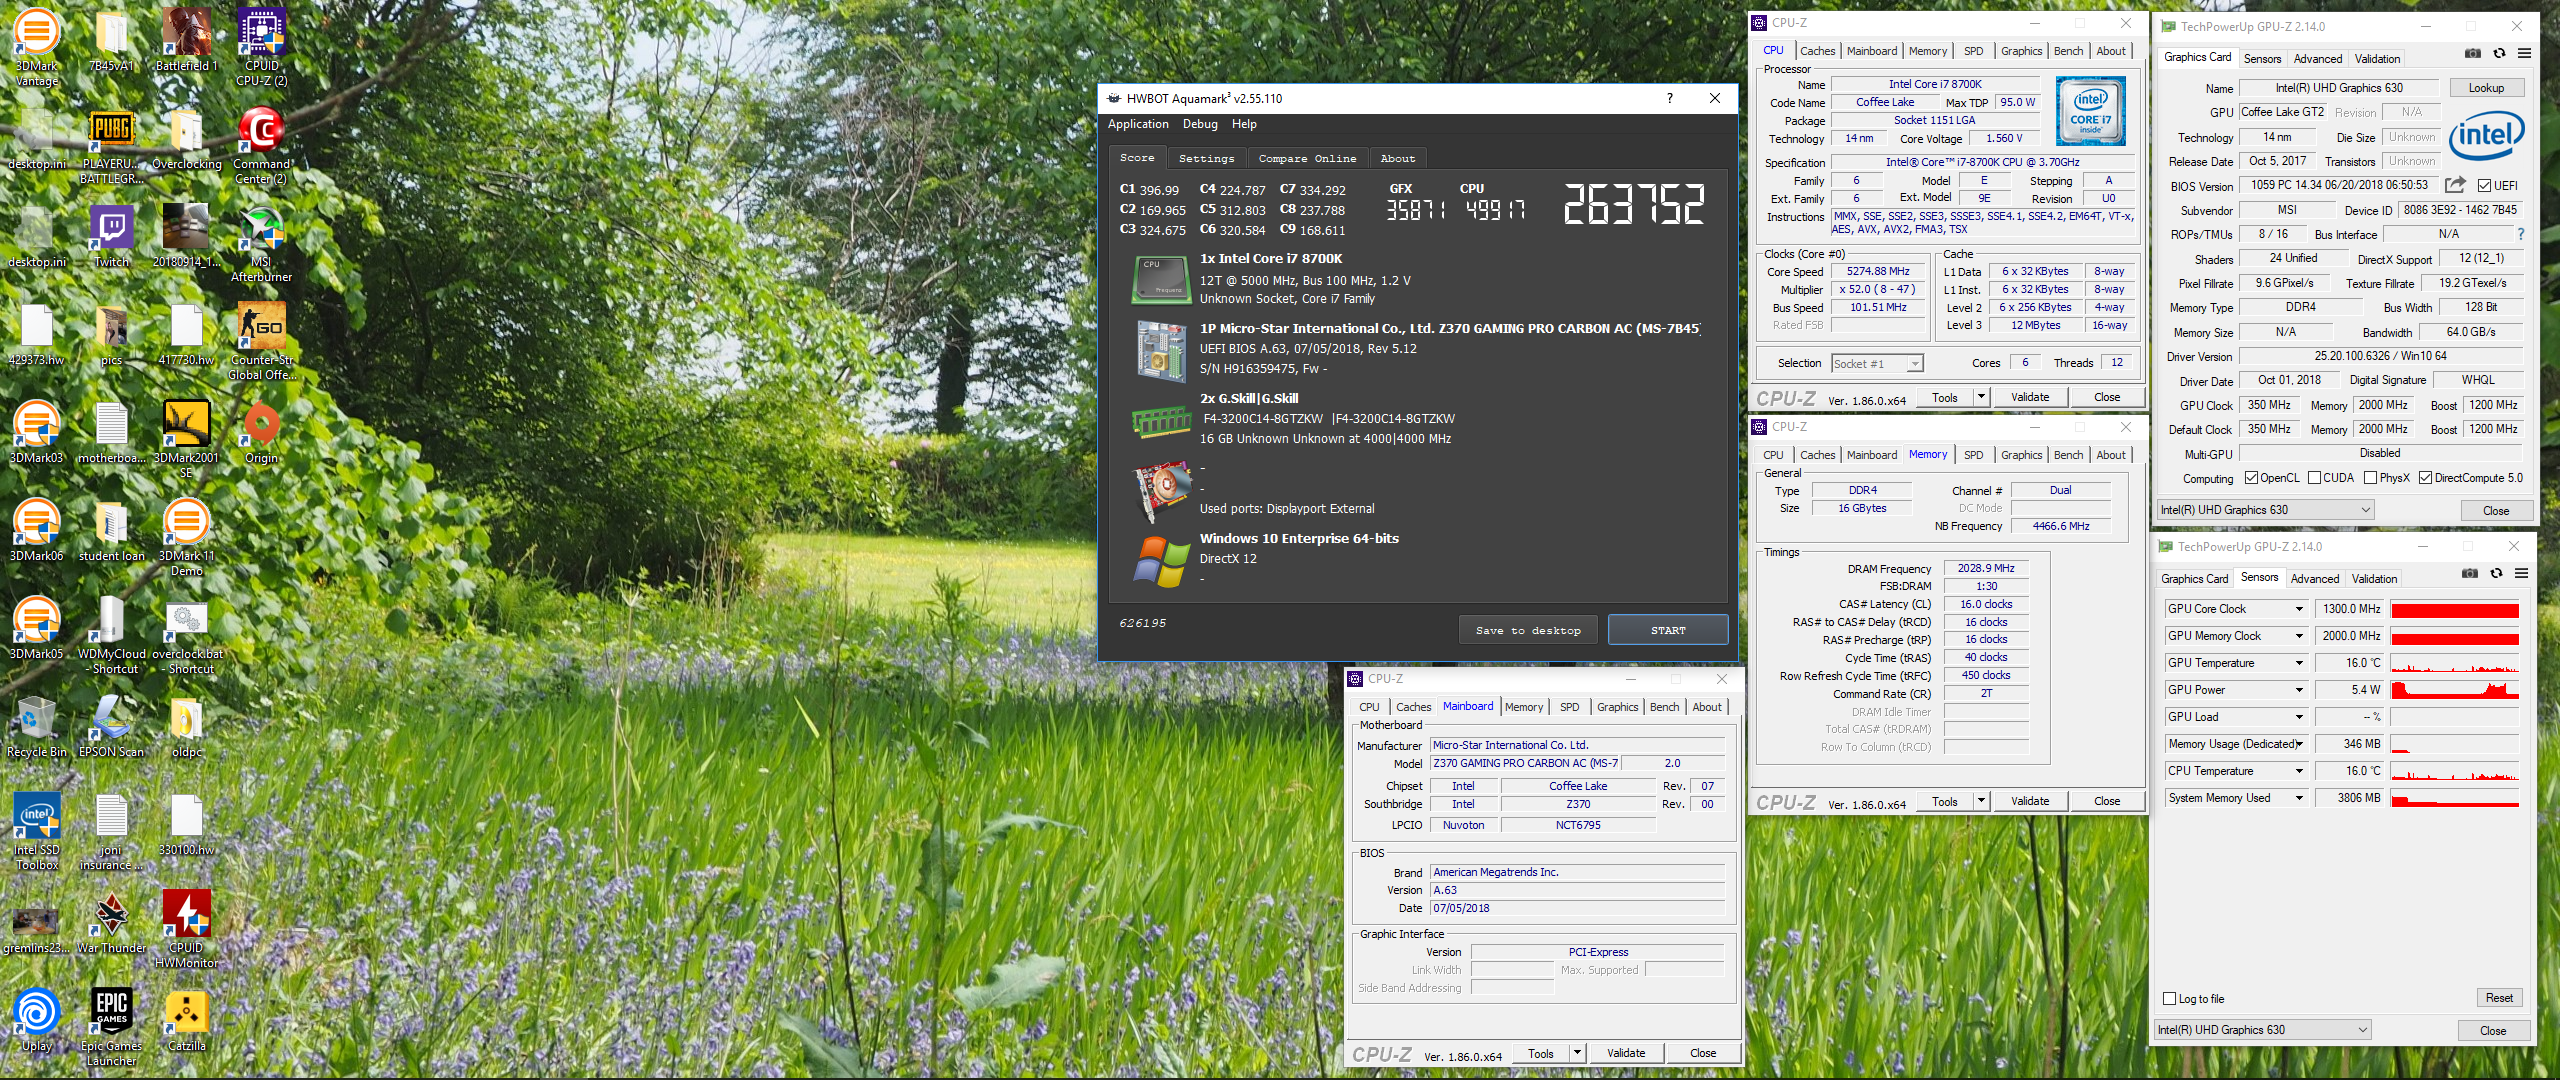
Task: Click refresh icon in GPU-Z Sensors window
Action: pos(2496,573)
